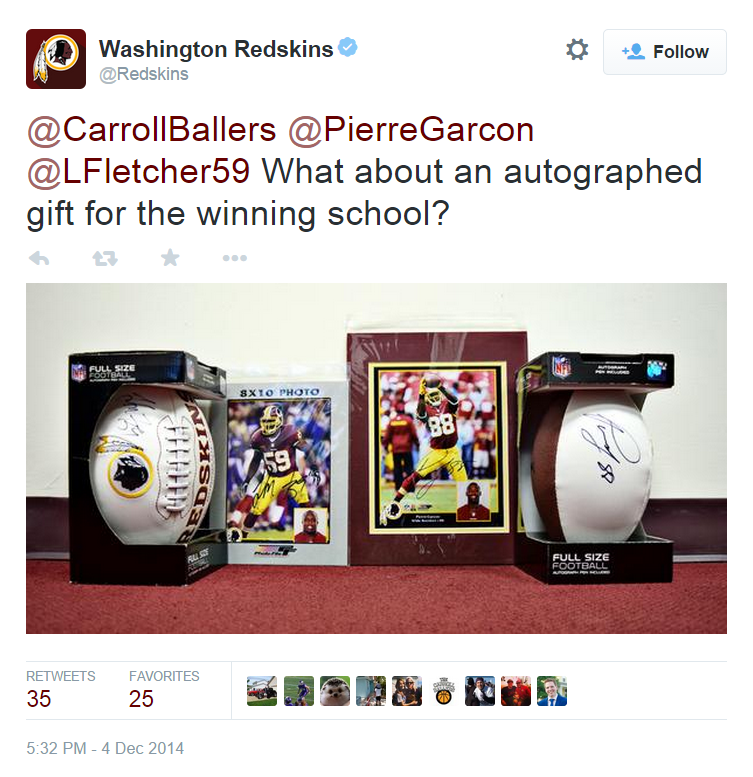Open the blue suit man avatar profile
The width and height of the screenshot is (753, 777).
pos(552,691)
